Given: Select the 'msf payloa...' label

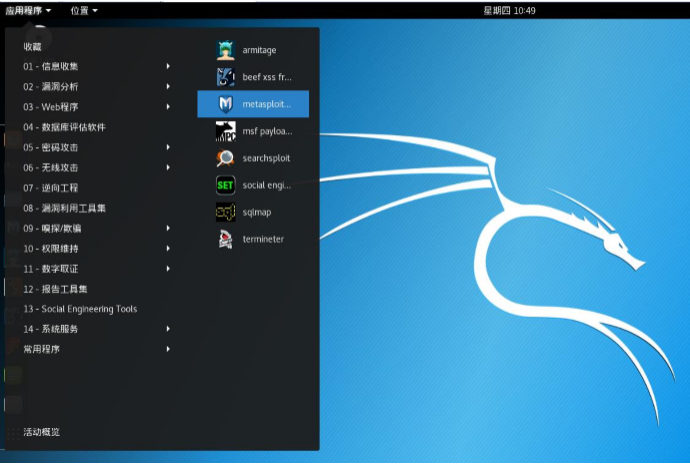Looking at the screenshot, I should point(267,131).
